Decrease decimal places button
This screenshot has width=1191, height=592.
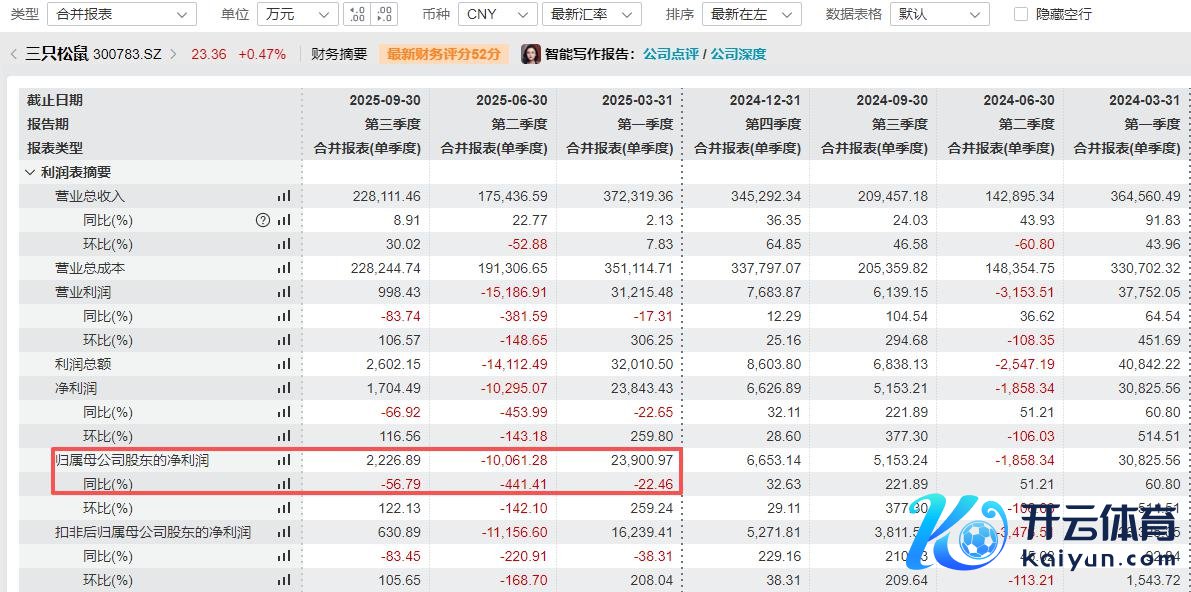385,14
